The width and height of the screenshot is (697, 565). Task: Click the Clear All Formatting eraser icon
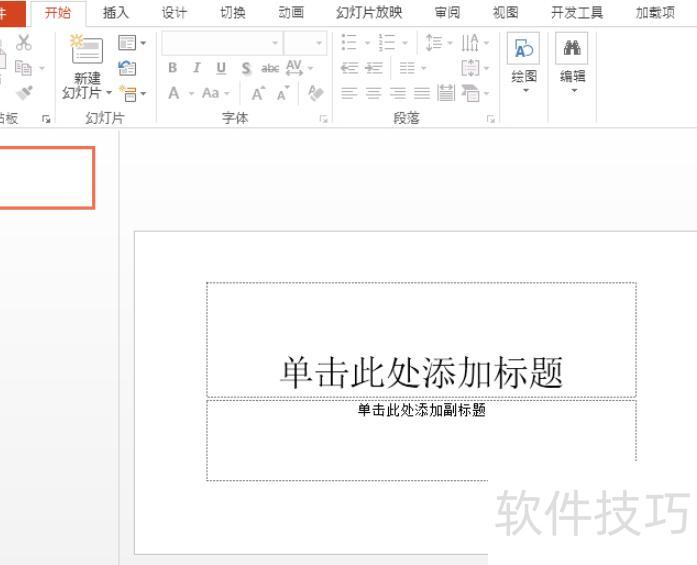click(317, 93)
